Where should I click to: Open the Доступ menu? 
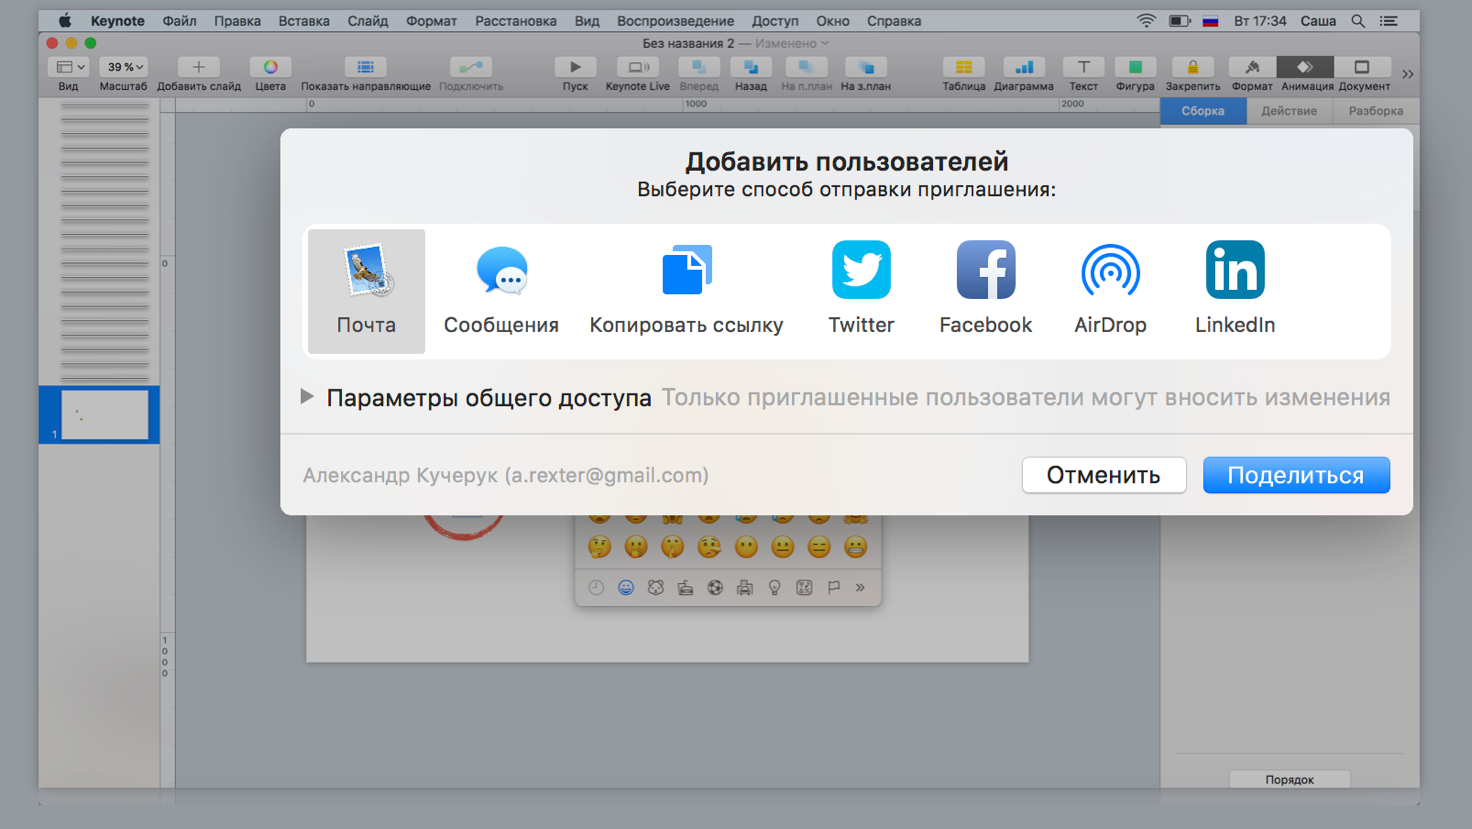tap(775, 21)
